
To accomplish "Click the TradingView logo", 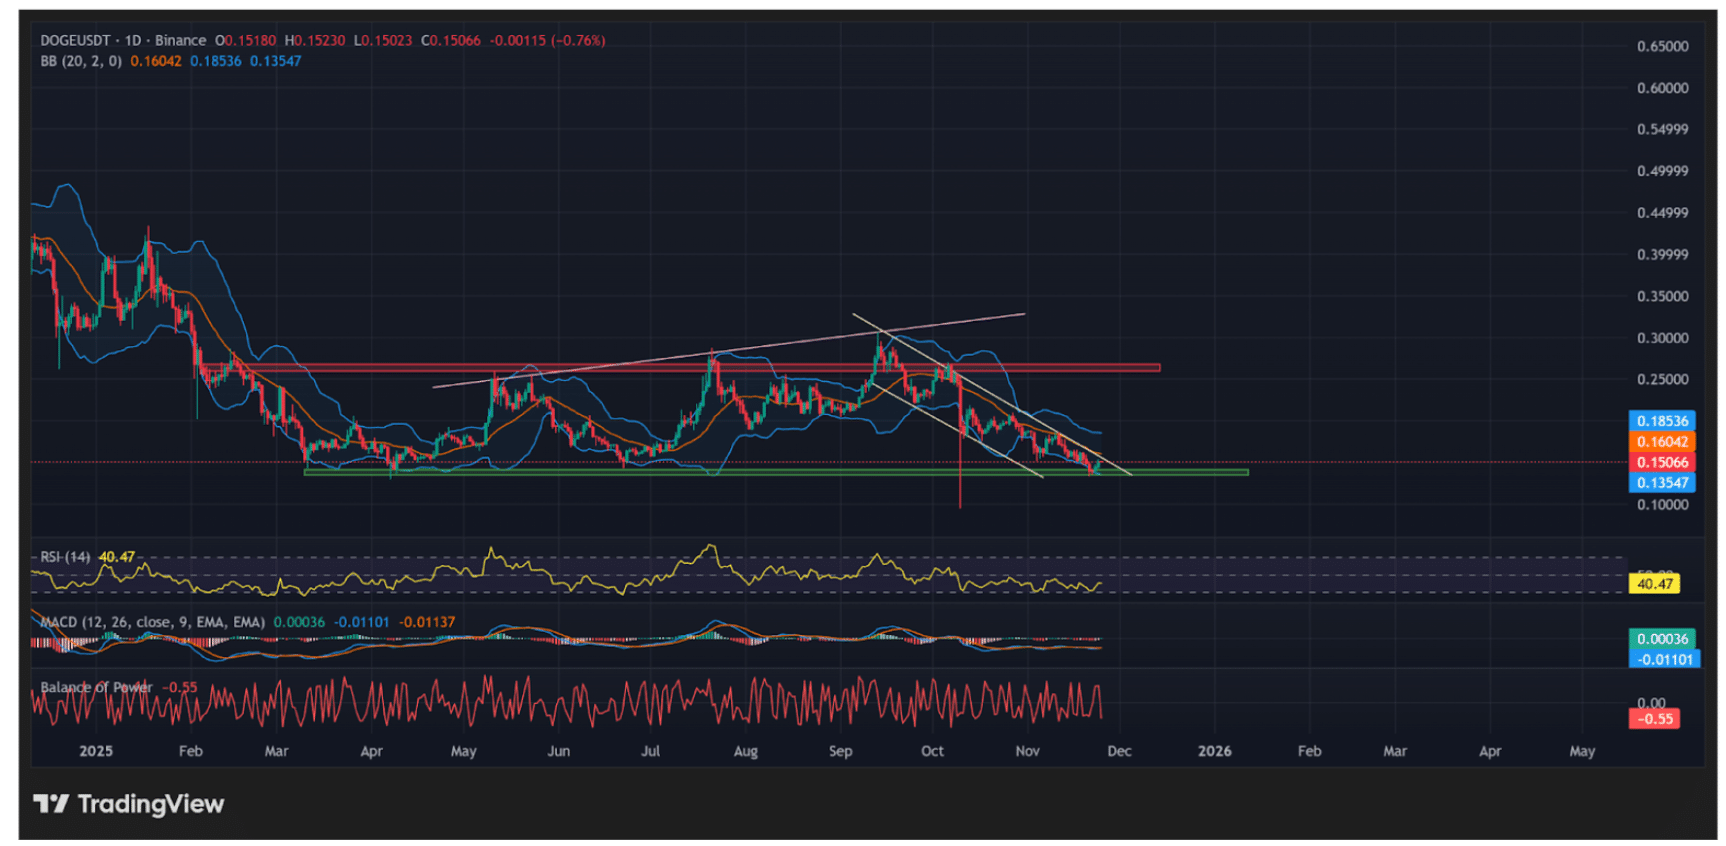I will (x=129, y=804).
